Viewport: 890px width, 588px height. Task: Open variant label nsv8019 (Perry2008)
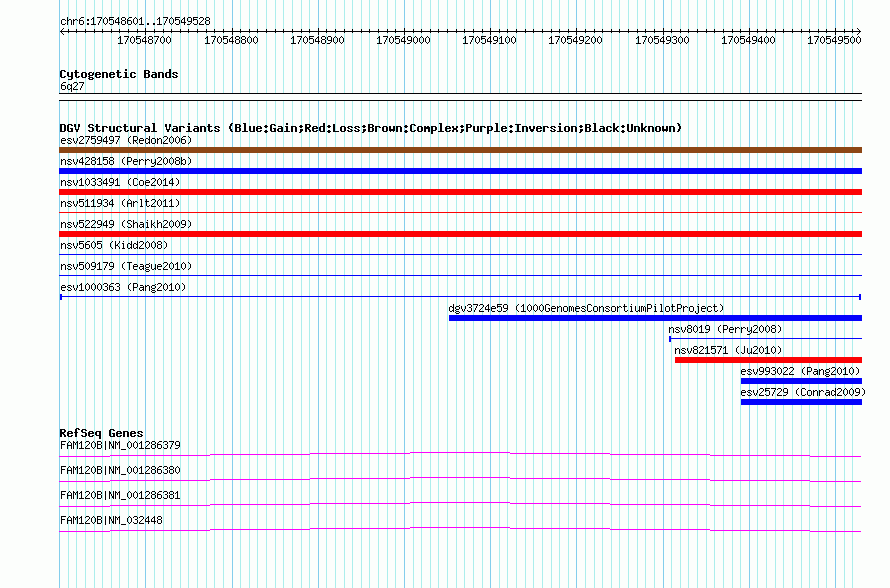coord(725,329)
